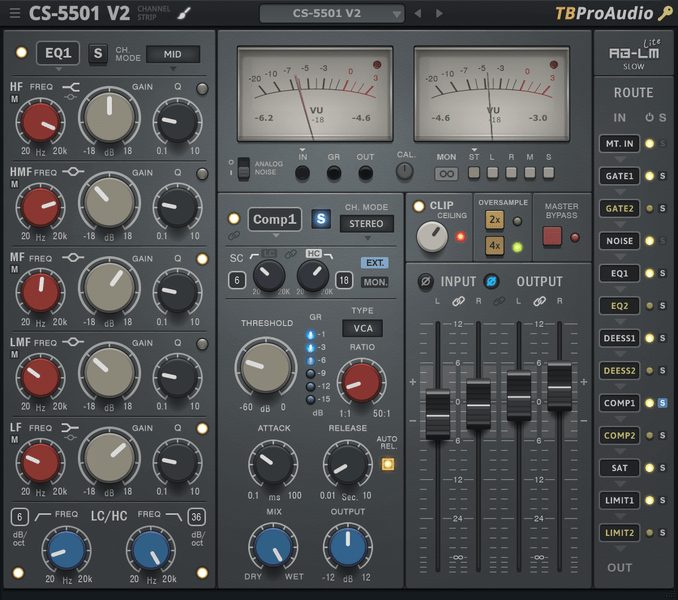Click the MON stereo link icon
Screen dimensions: 678x600
pos(446,174)
